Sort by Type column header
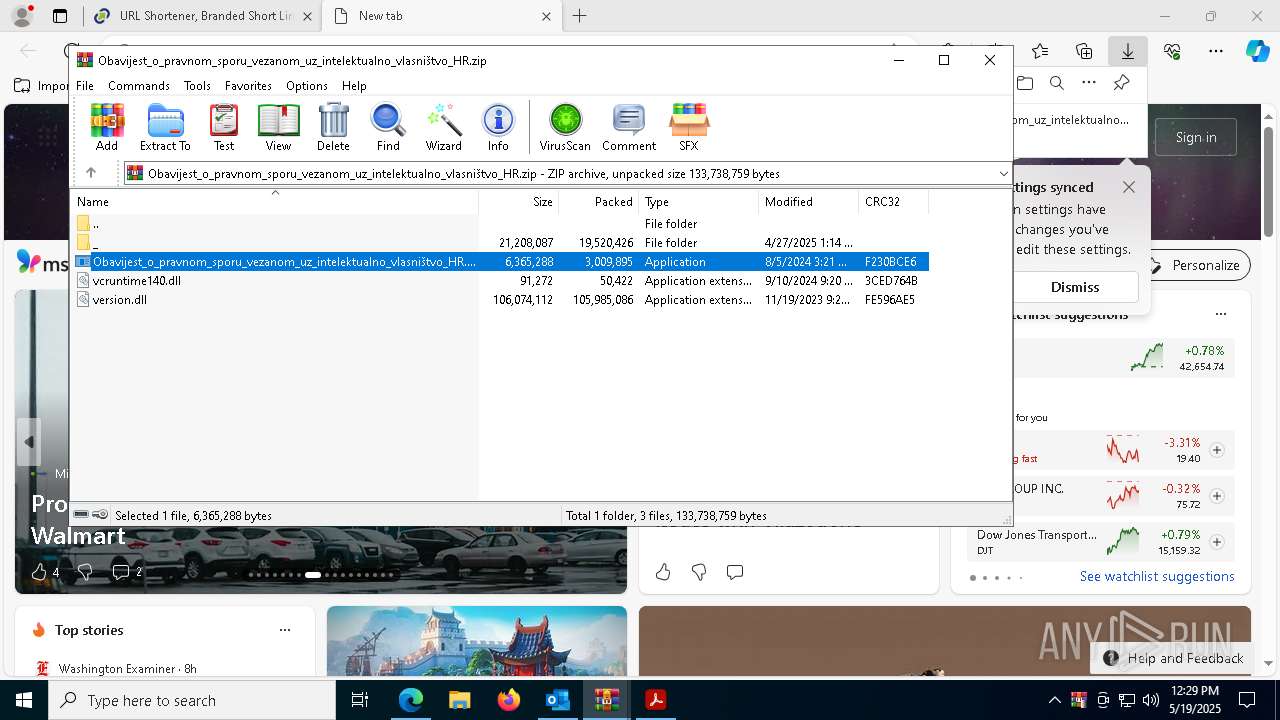Image resolution: width=1280 pixels, height=720 pixels. 698,202
